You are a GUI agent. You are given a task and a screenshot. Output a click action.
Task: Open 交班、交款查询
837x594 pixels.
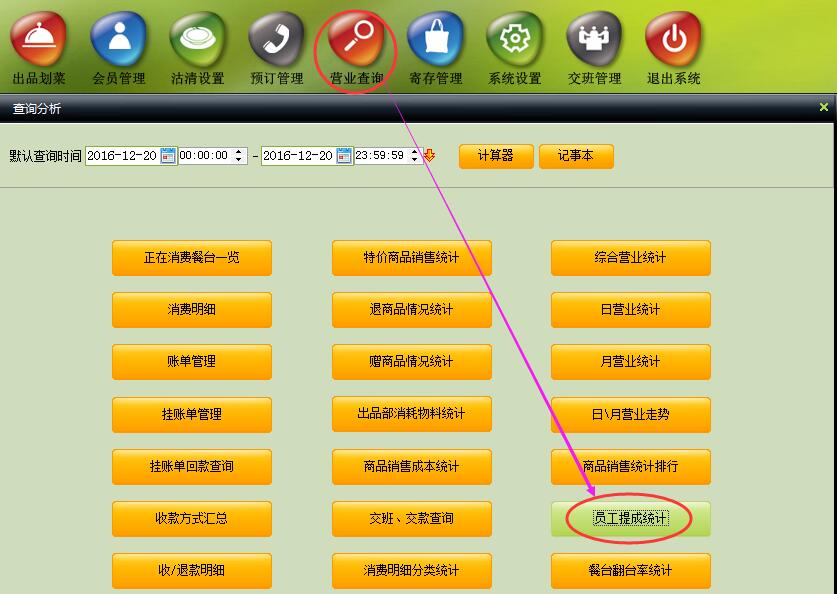412,518
